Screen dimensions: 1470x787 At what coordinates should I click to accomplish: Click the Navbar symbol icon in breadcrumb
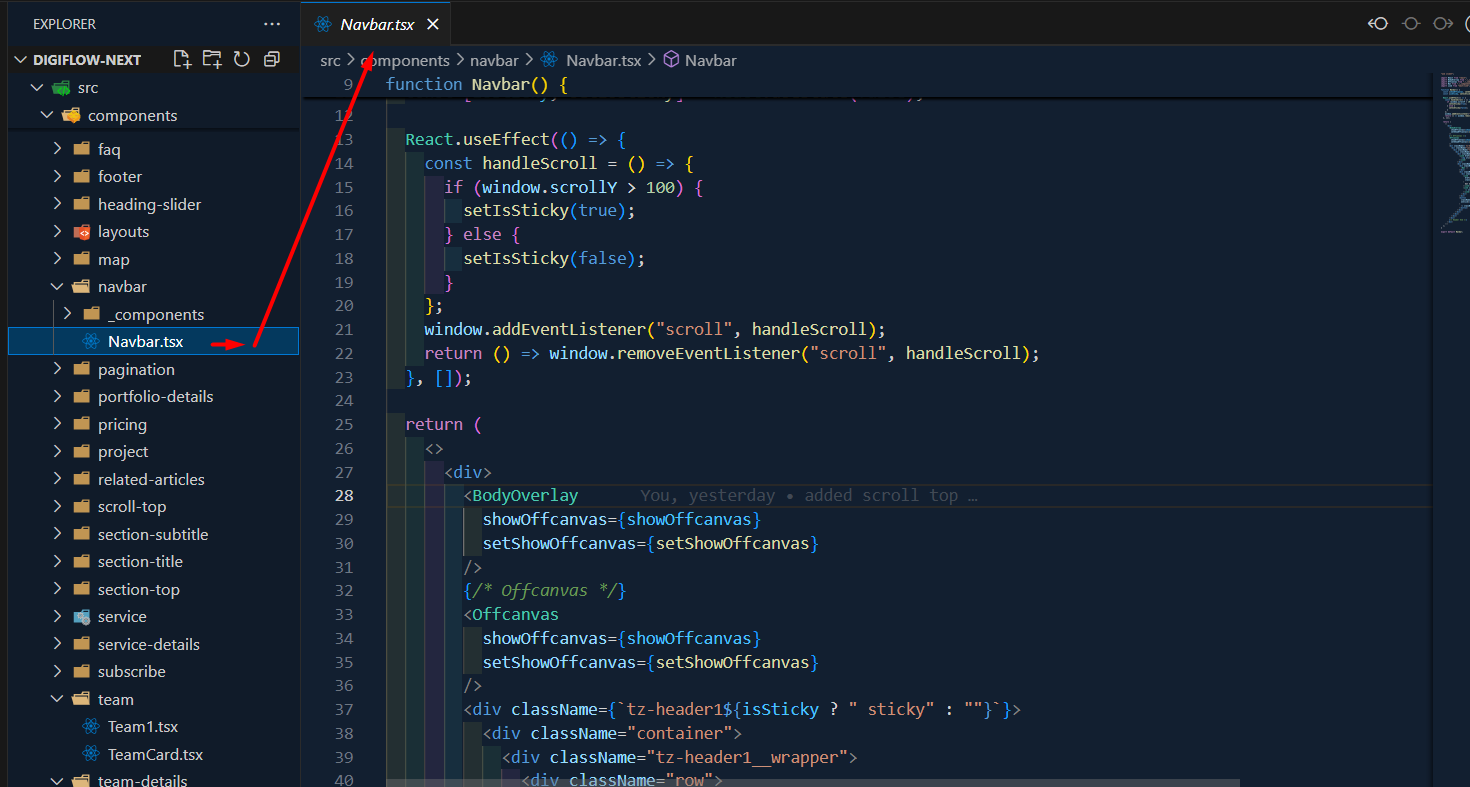point(671,60)
